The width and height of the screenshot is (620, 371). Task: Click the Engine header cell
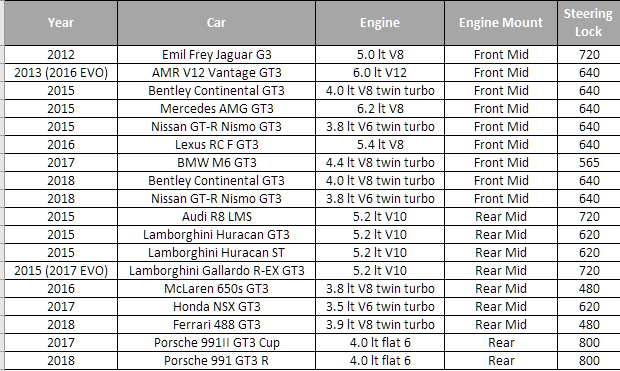click(380, 23)
